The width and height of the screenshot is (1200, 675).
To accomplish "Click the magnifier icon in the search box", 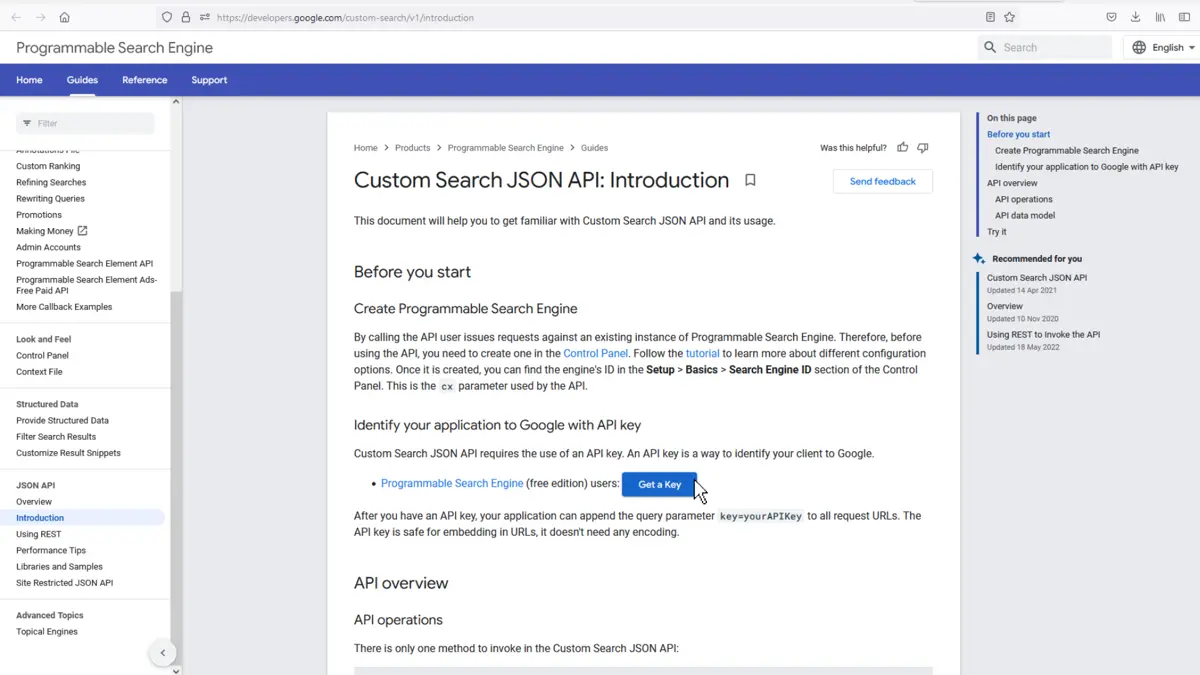I will click(990, 47).
